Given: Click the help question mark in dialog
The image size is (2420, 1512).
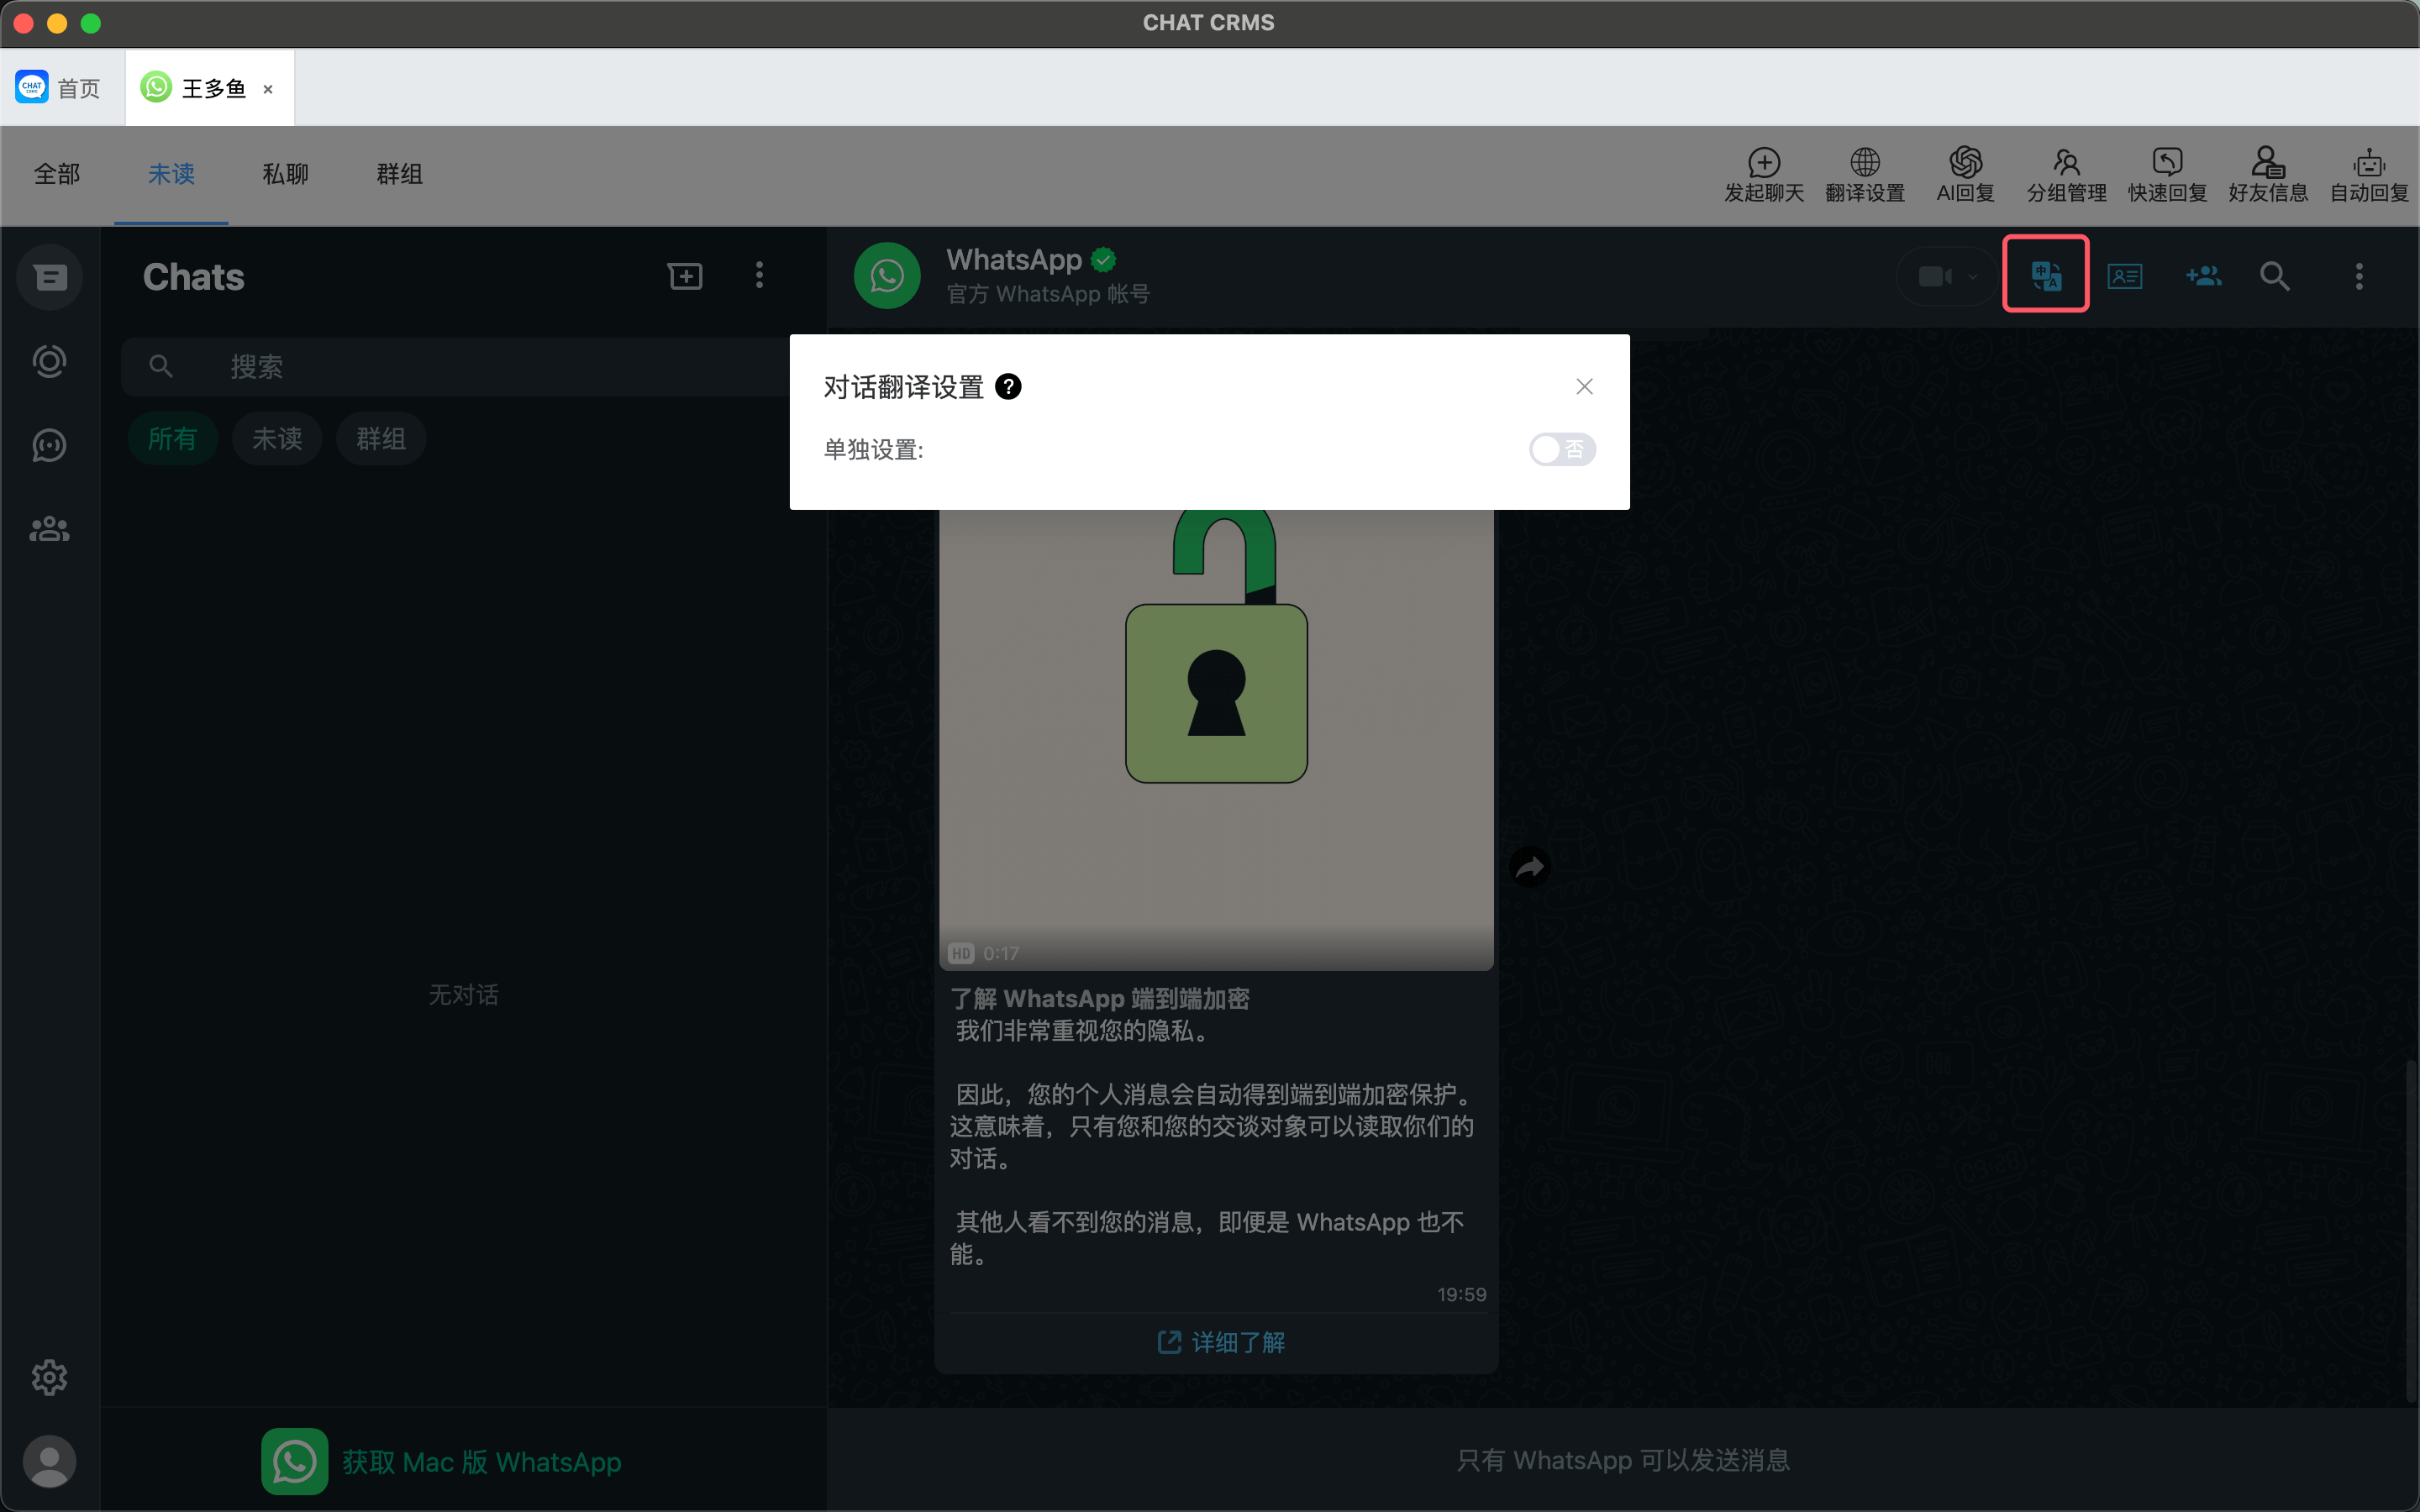Looking at the screenshot, I should pos(1008,387).
